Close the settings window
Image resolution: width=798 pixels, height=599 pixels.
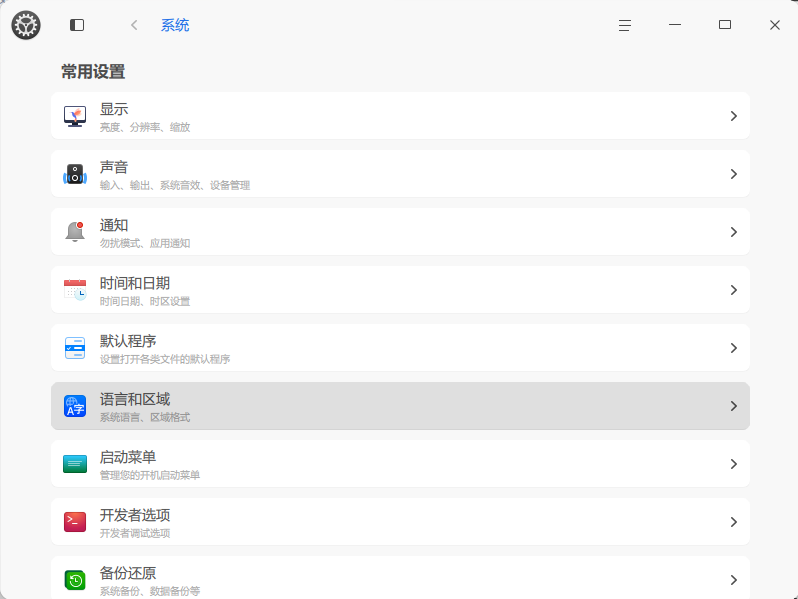click(x=775, y=25)
